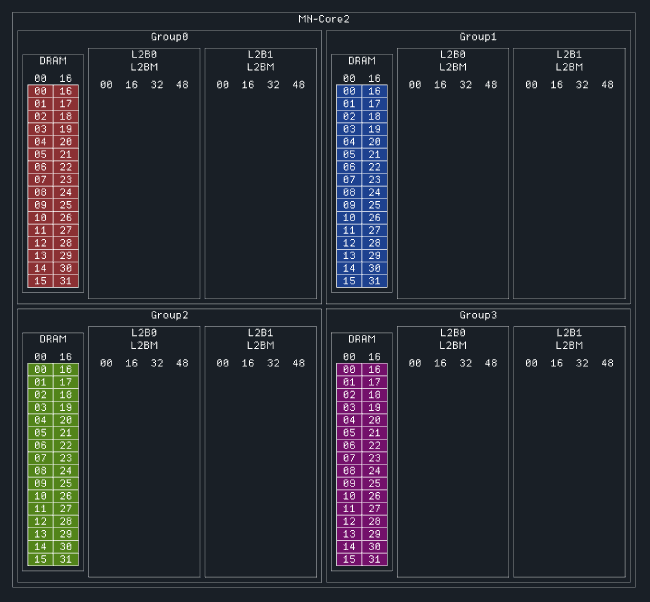
Task: Select red DRAM cell 13 in Group0
Action: pyautogui.click(x=40, y=256)
